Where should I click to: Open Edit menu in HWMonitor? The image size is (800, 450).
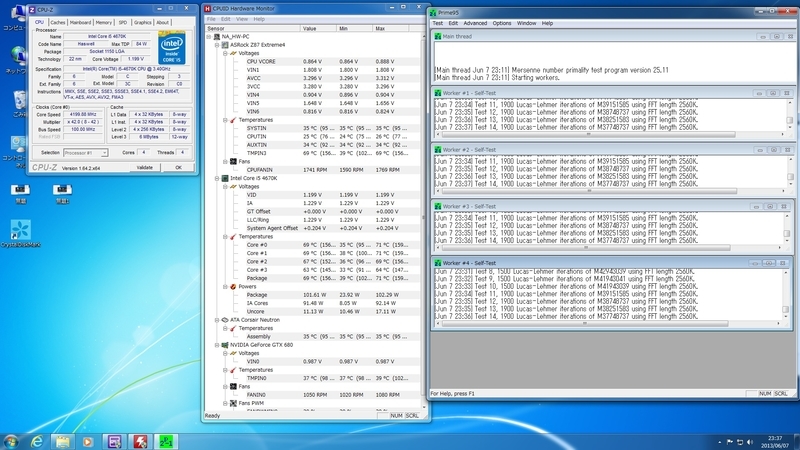tap(226, 19)
